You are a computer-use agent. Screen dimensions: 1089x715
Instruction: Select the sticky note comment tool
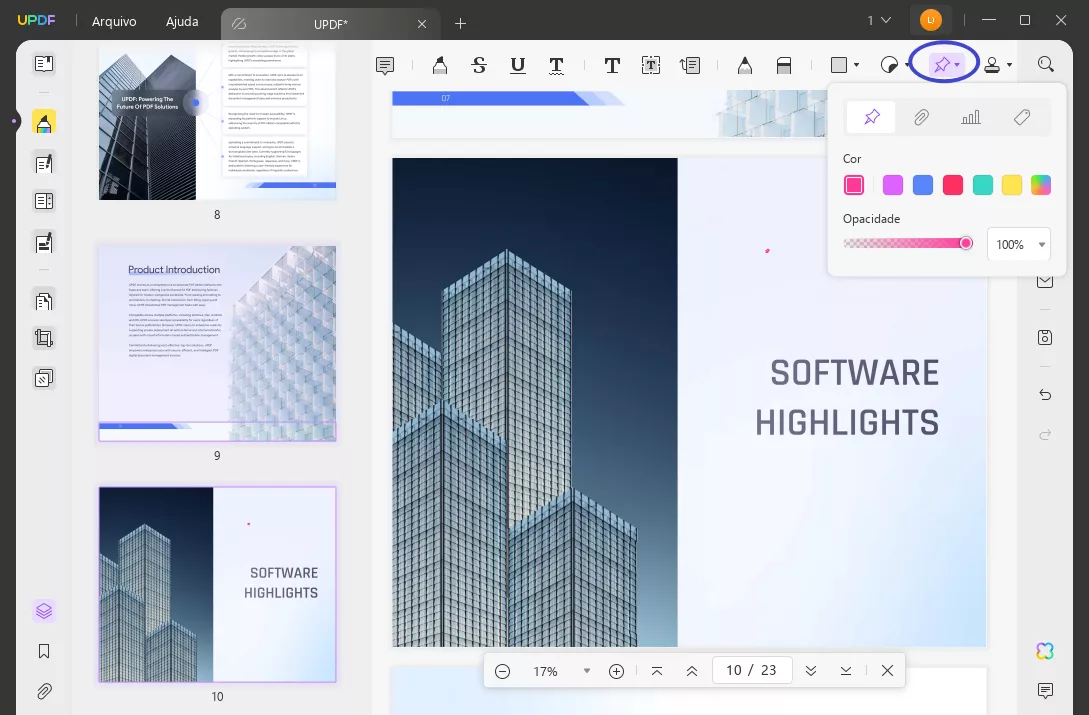(385, 65)
